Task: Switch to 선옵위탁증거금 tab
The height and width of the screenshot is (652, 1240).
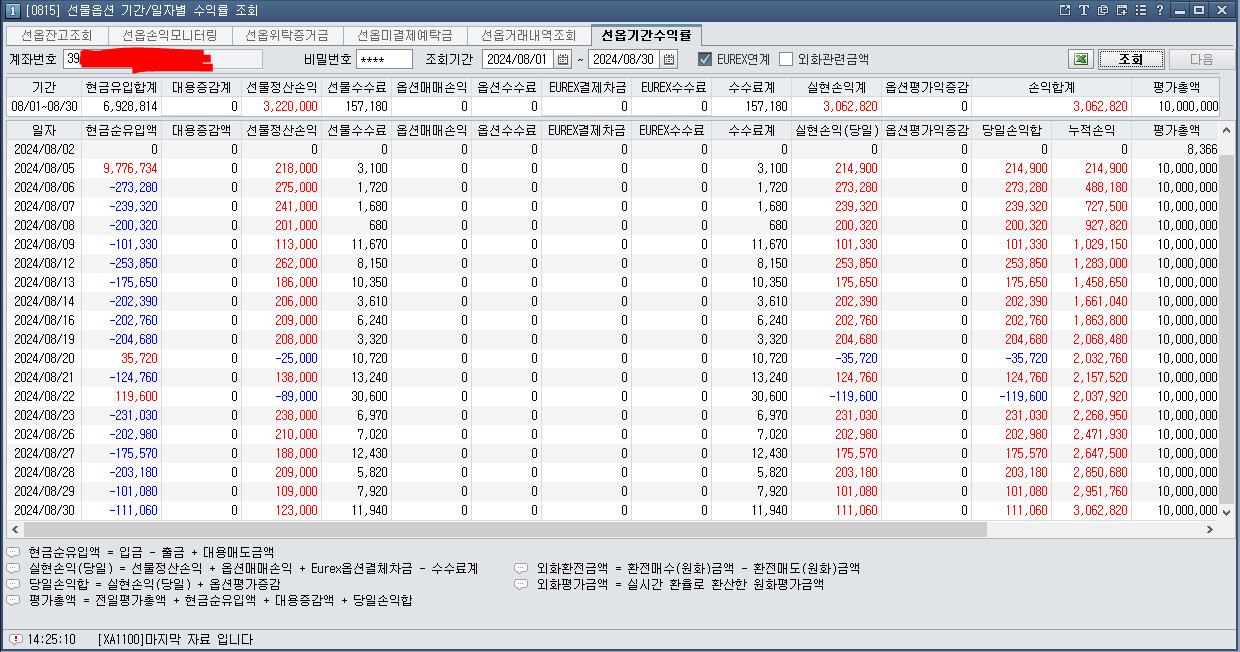Action: (x=286, y=35)
